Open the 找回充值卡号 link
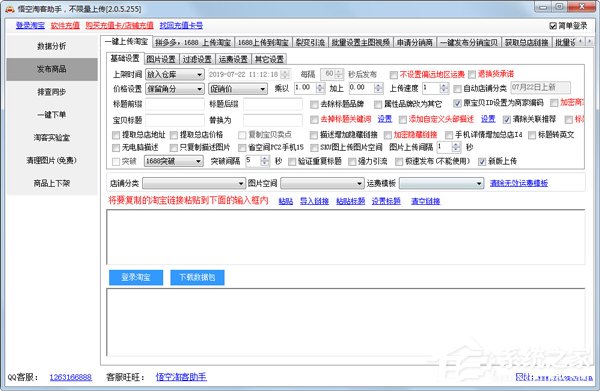This screenshot has width=600, height=391. (x=181, y=26)
